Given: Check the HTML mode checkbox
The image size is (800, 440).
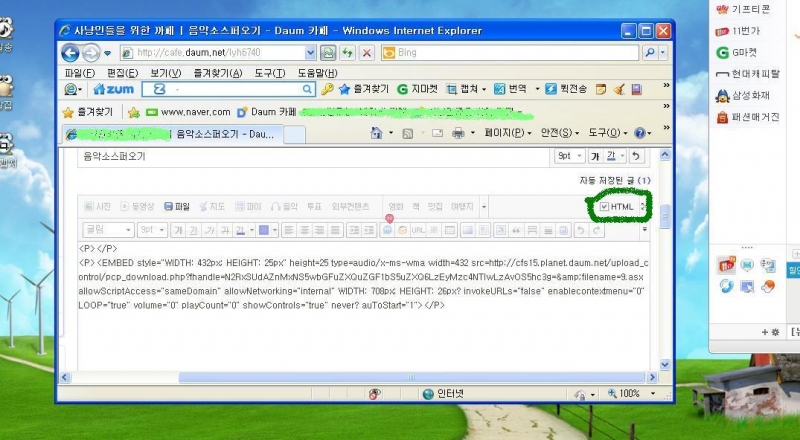Looking at the screenshot, I should point(604,206).
